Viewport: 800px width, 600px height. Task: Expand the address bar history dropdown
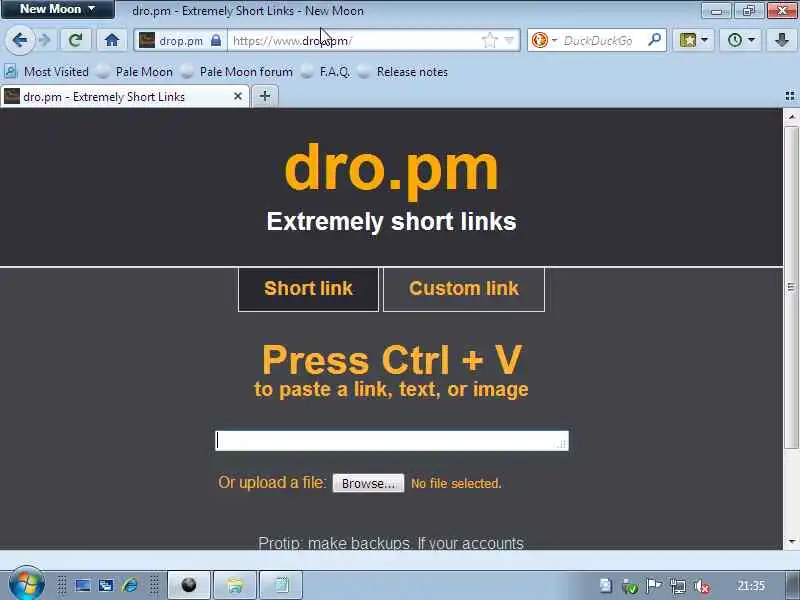tap(509, 40)
